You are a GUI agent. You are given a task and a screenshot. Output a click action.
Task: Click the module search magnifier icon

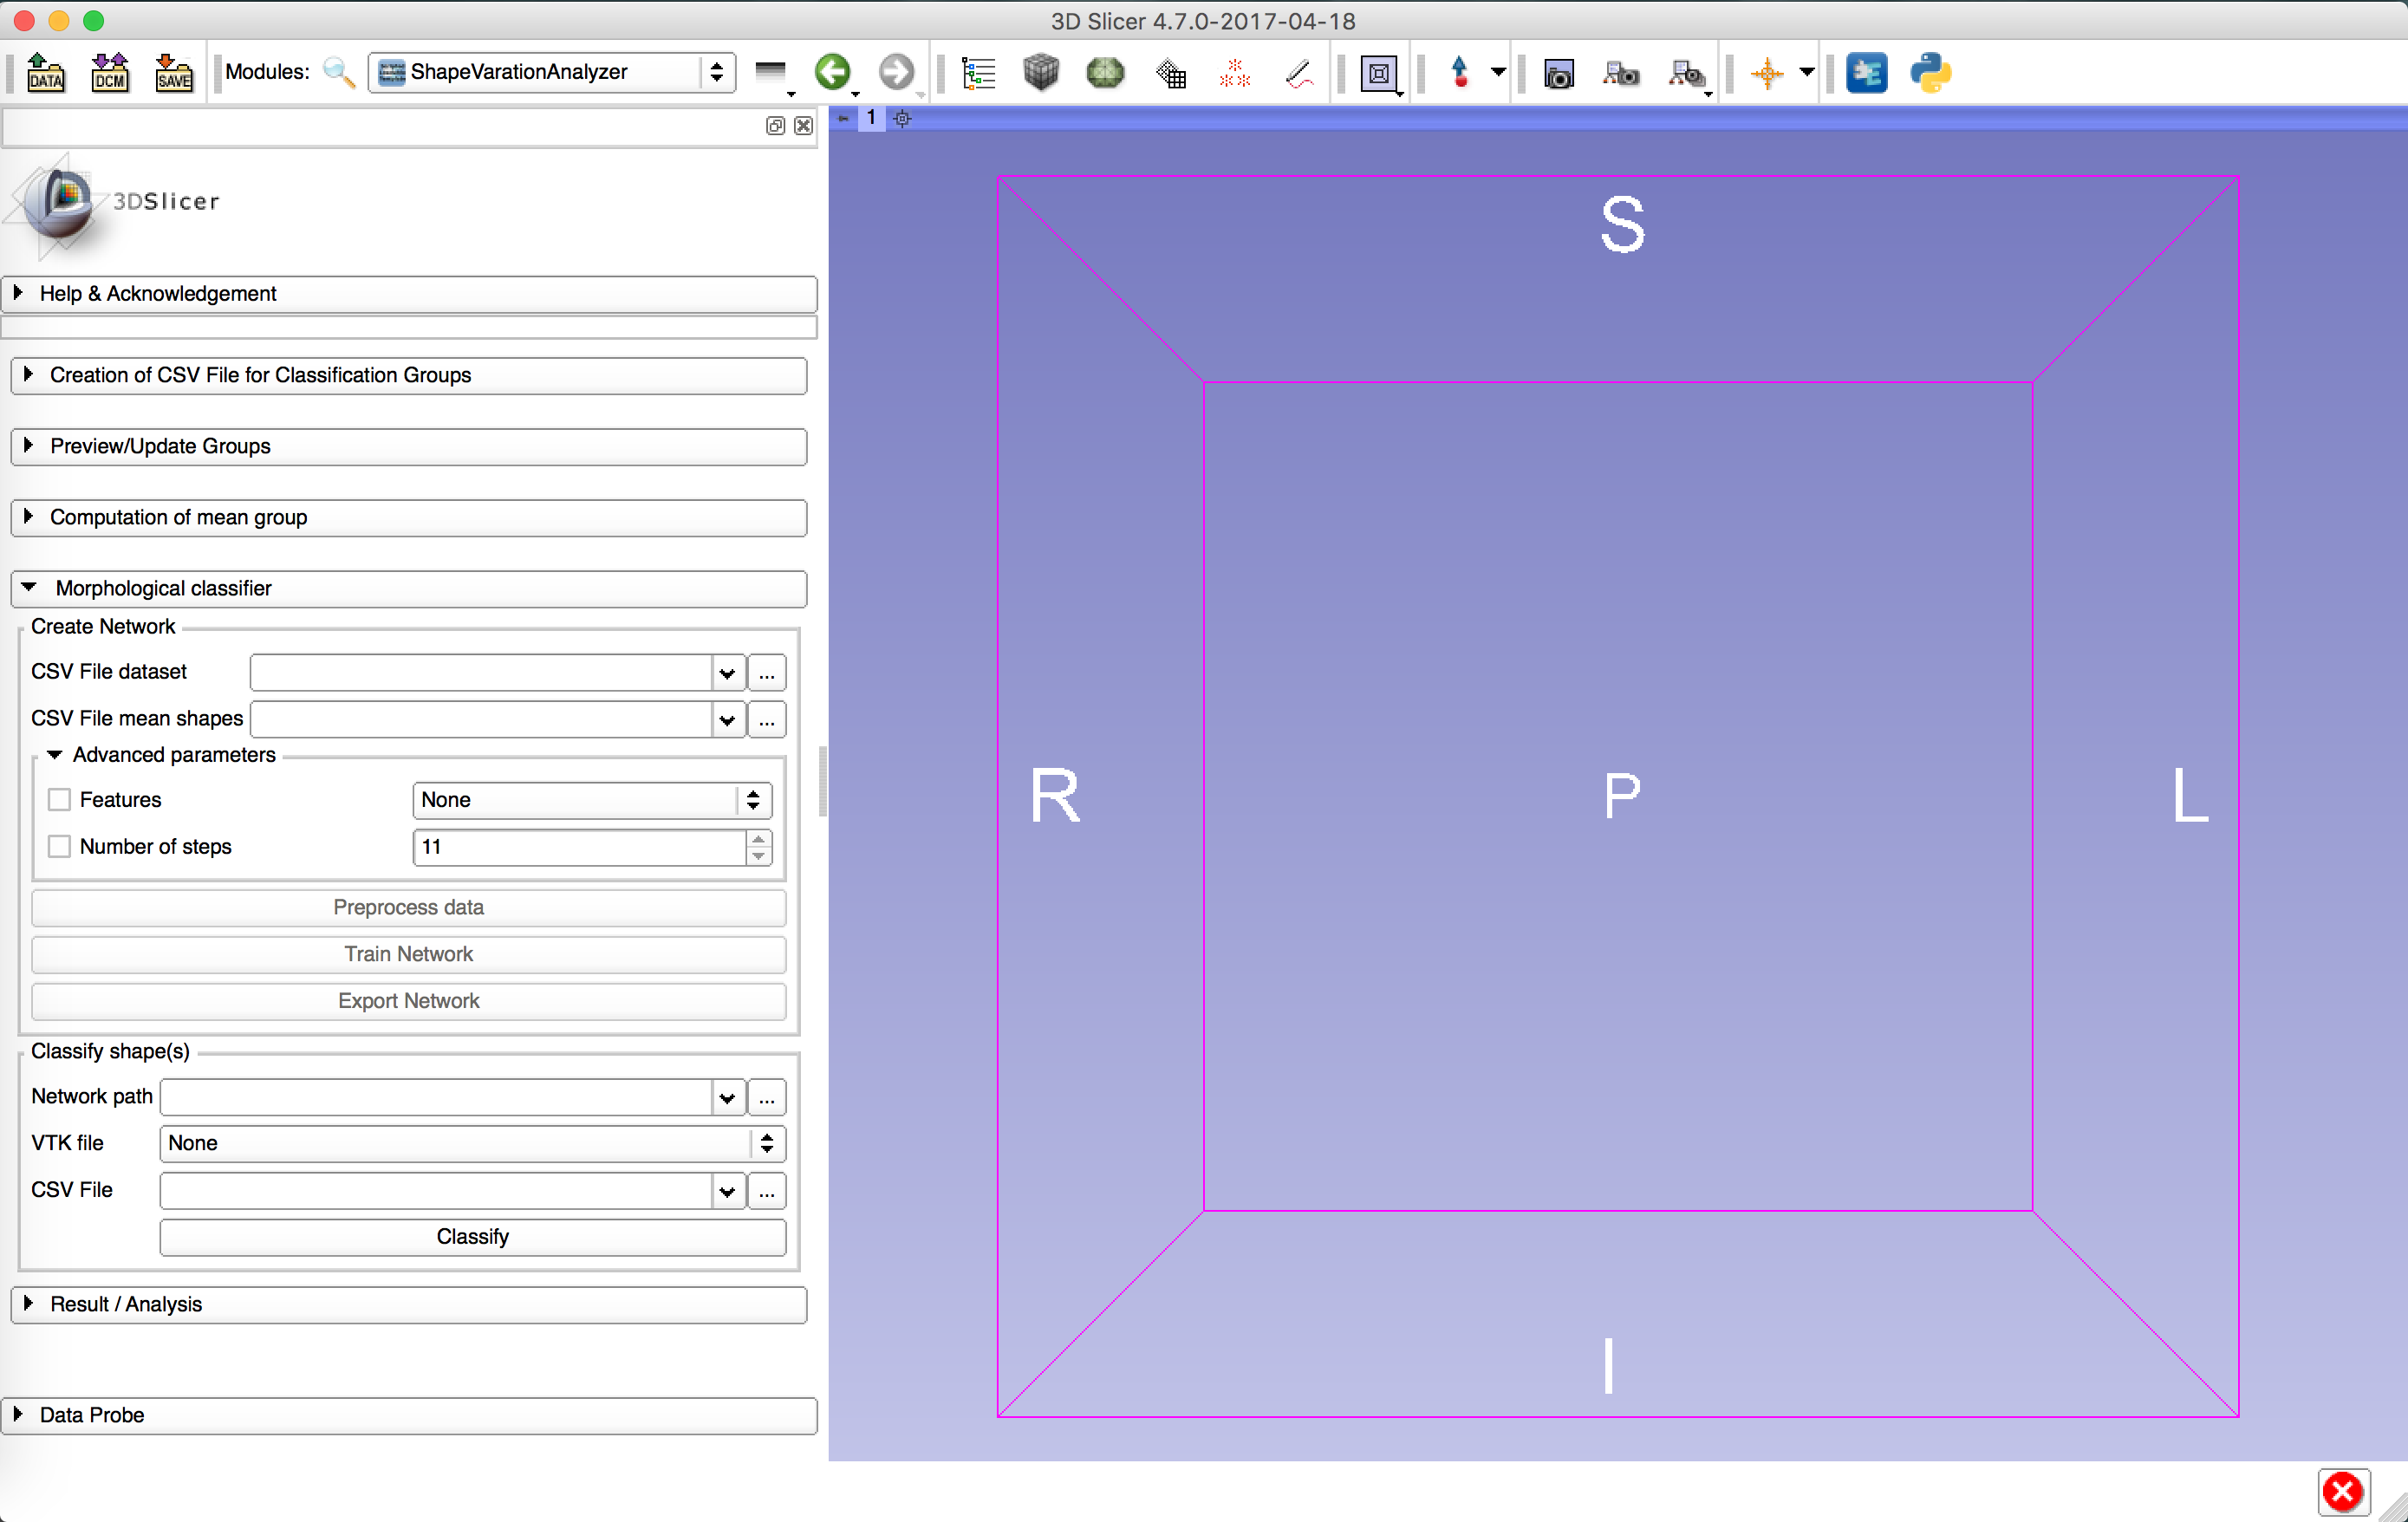click(339, 72)
